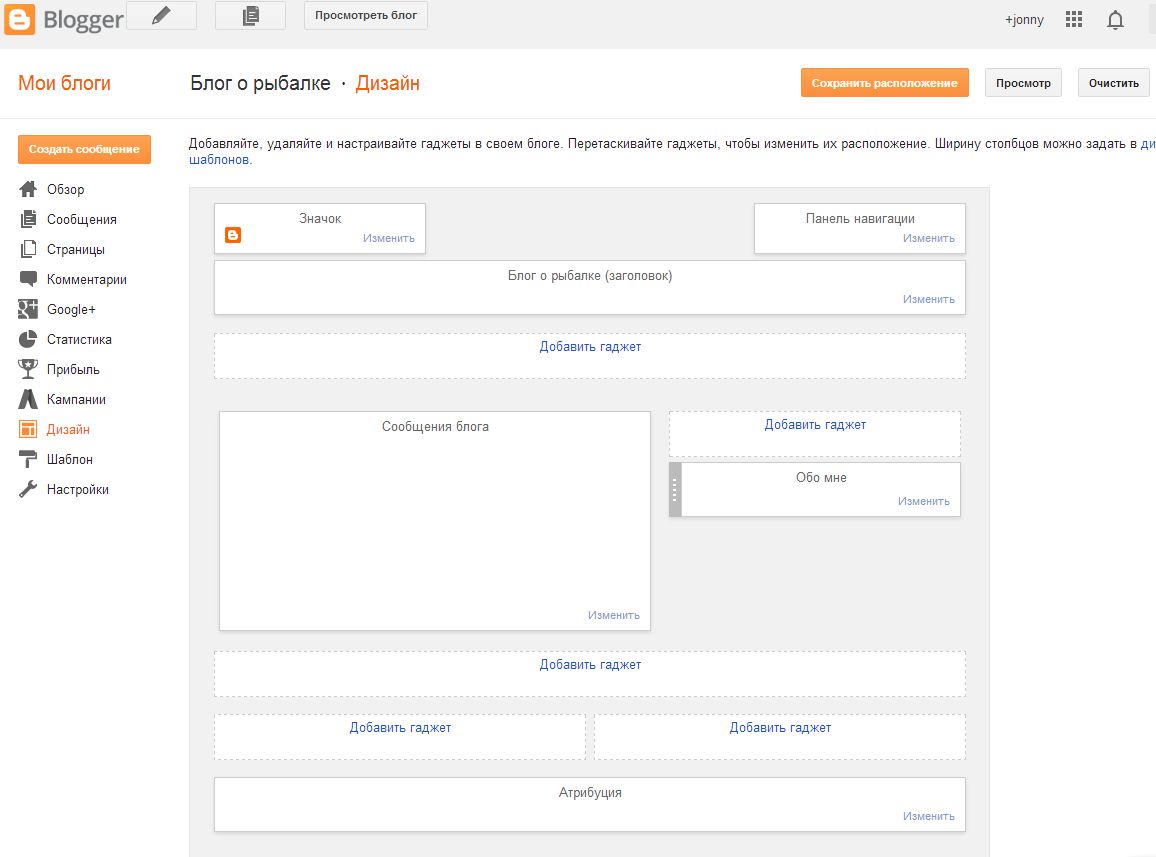Click the Статистика pie chart icon
The image size is (1156, 857).
28,339
